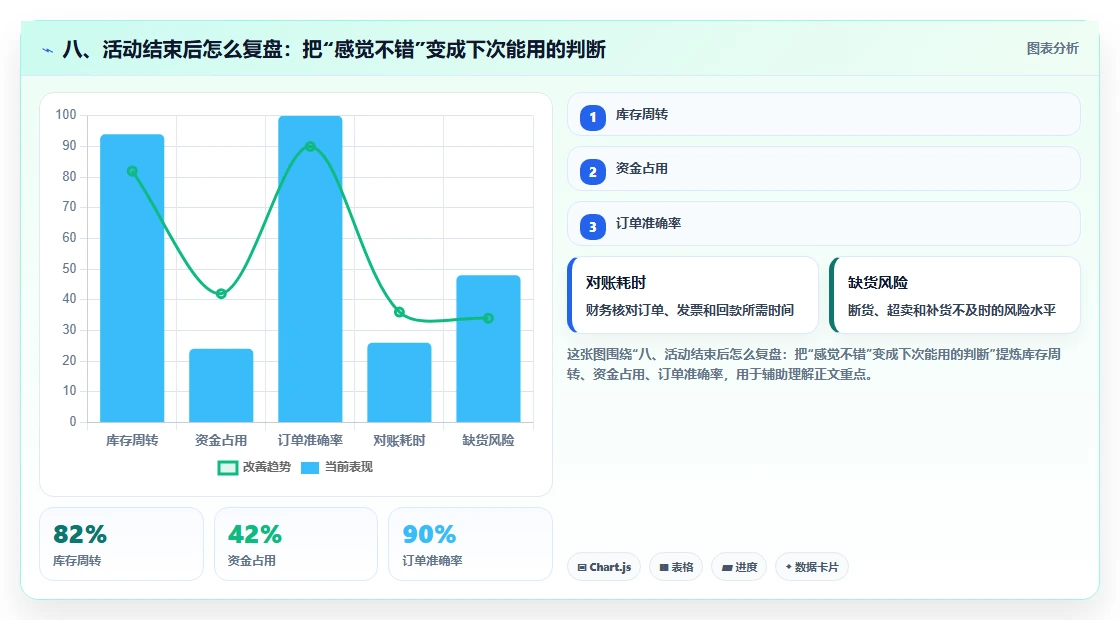
Task: Click the 库存周转 blue bar in chart
Action: pos(132,278)
